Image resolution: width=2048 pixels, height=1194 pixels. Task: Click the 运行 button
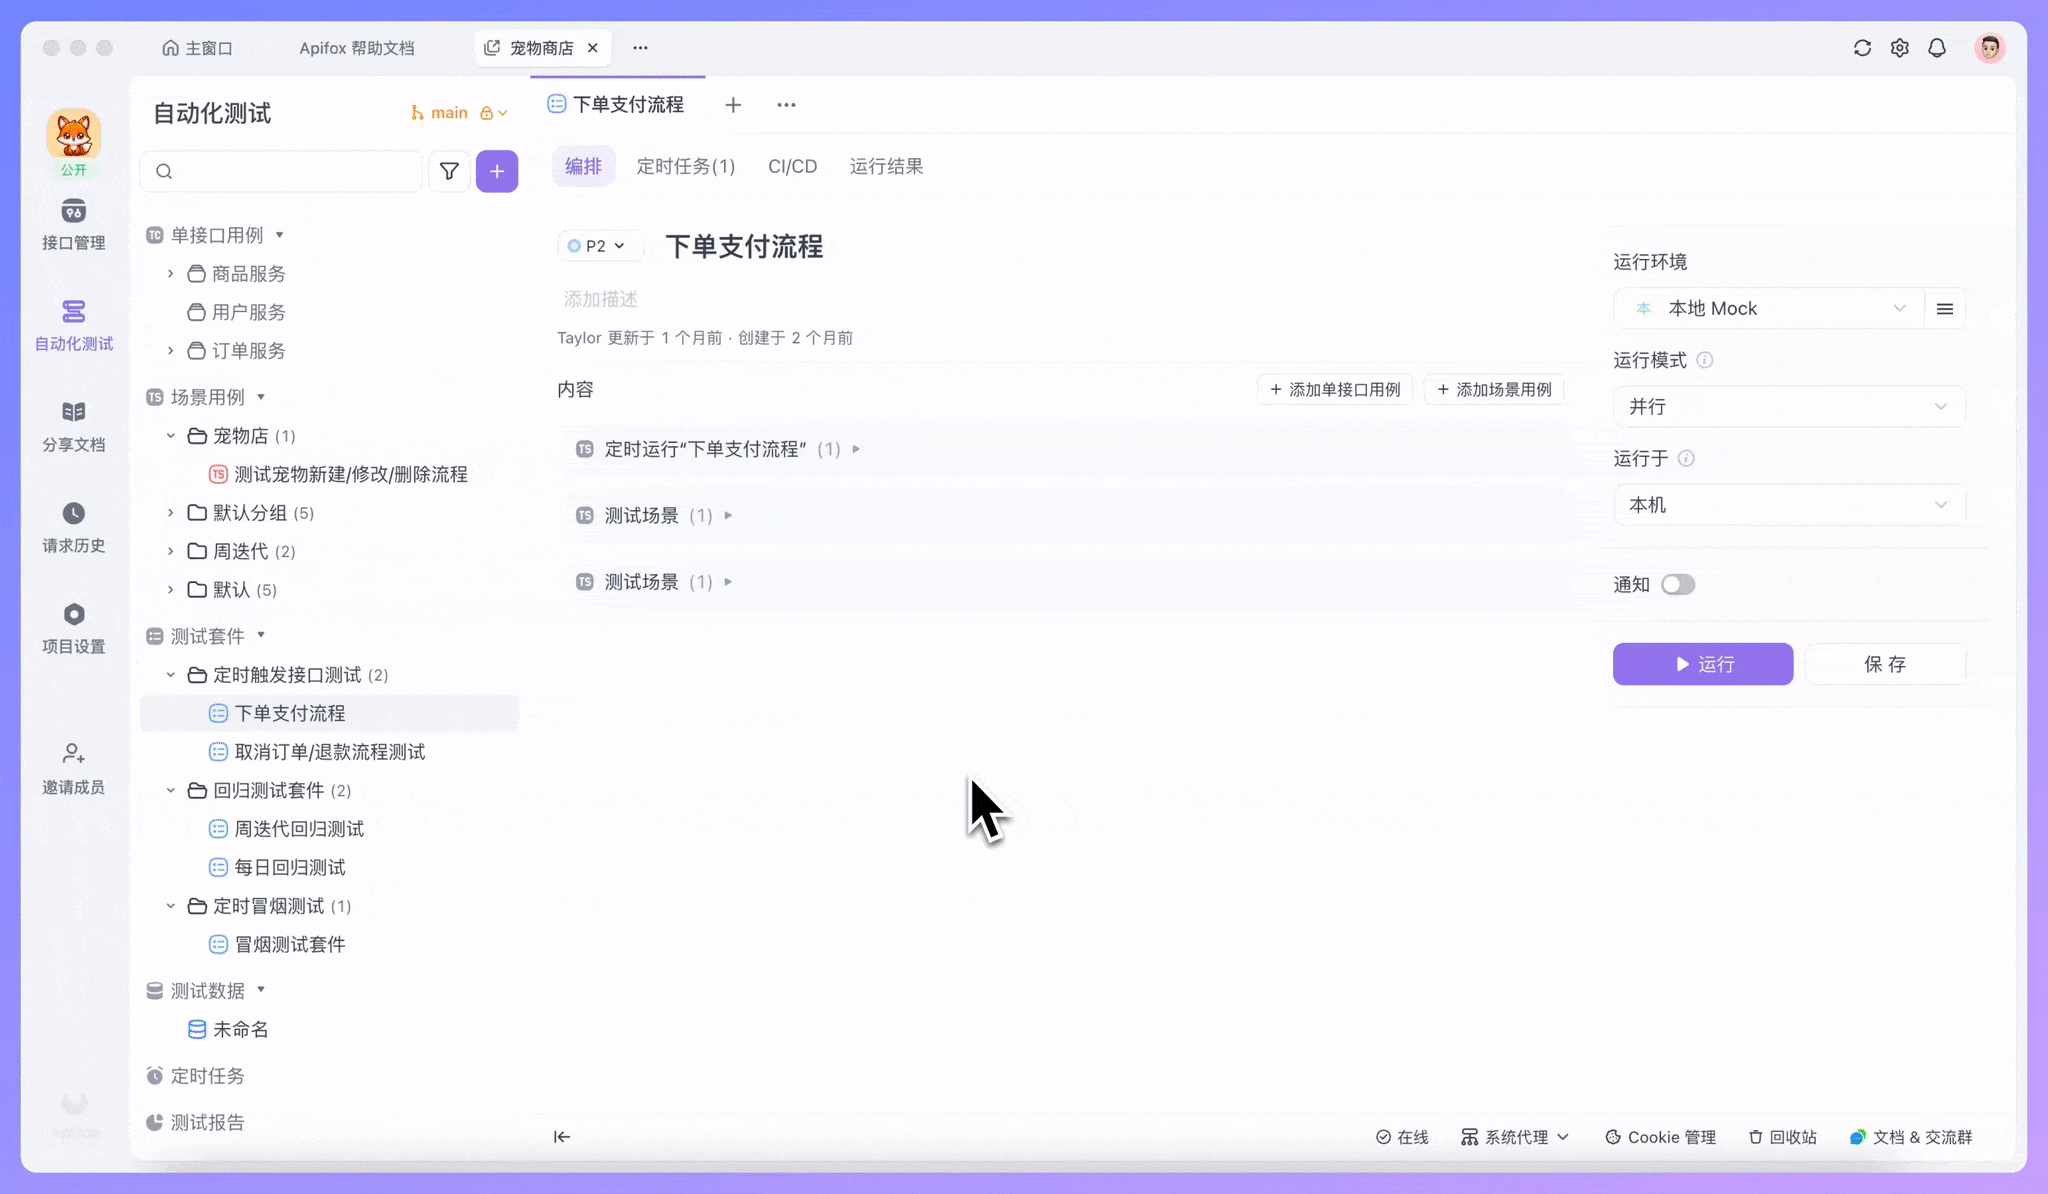point(1702,663)
